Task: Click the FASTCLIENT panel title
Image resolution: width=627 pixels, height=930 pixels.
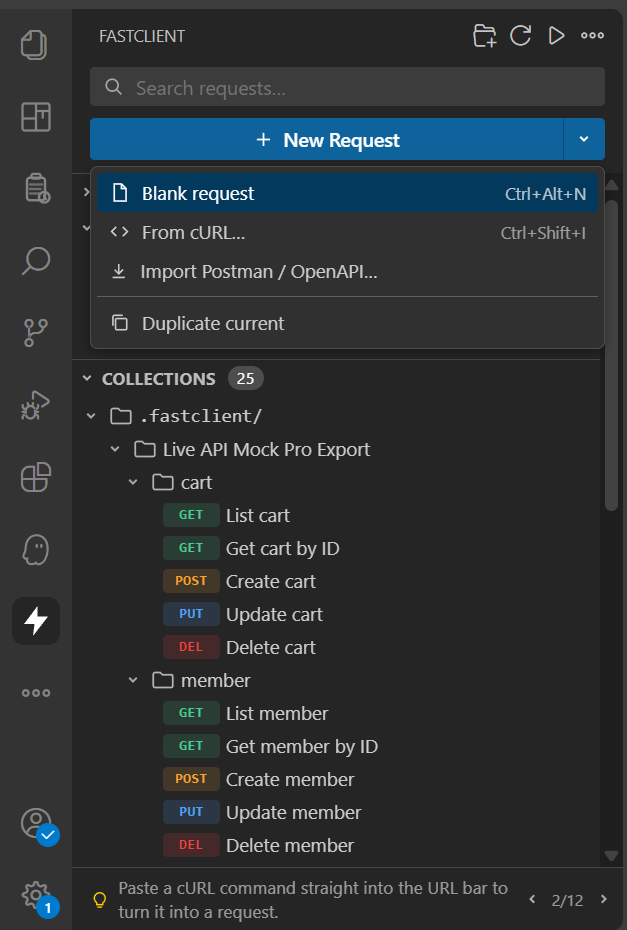Action: 142,36
